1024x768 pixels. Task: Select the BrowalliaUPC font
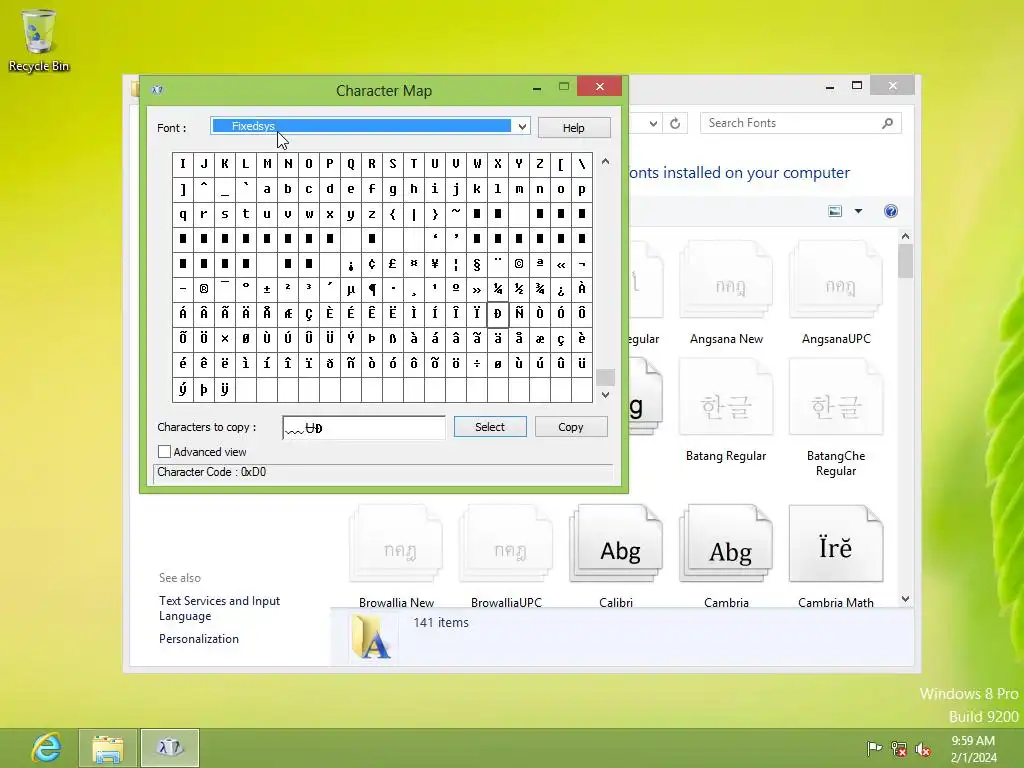pyautogui.click(x=506, y=556)
